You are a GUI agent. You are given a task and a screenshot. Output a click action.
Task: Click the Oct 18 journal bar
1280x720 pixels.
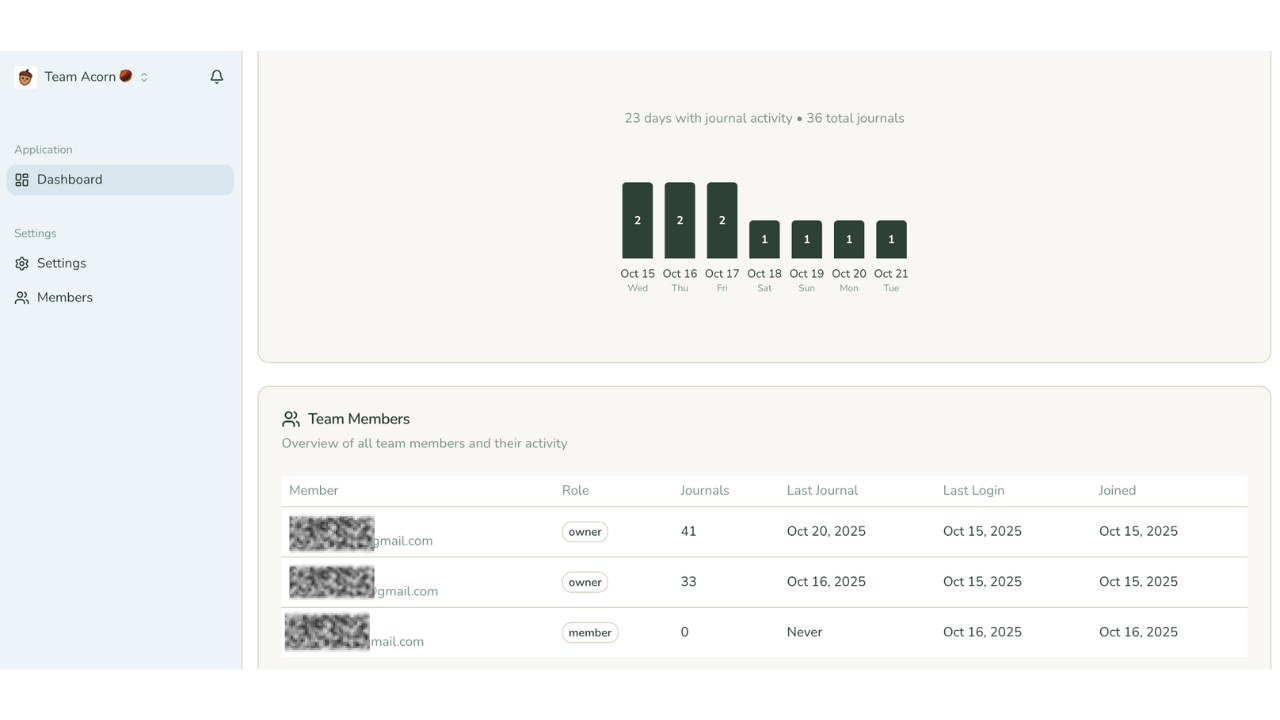(x=764, y=240)
